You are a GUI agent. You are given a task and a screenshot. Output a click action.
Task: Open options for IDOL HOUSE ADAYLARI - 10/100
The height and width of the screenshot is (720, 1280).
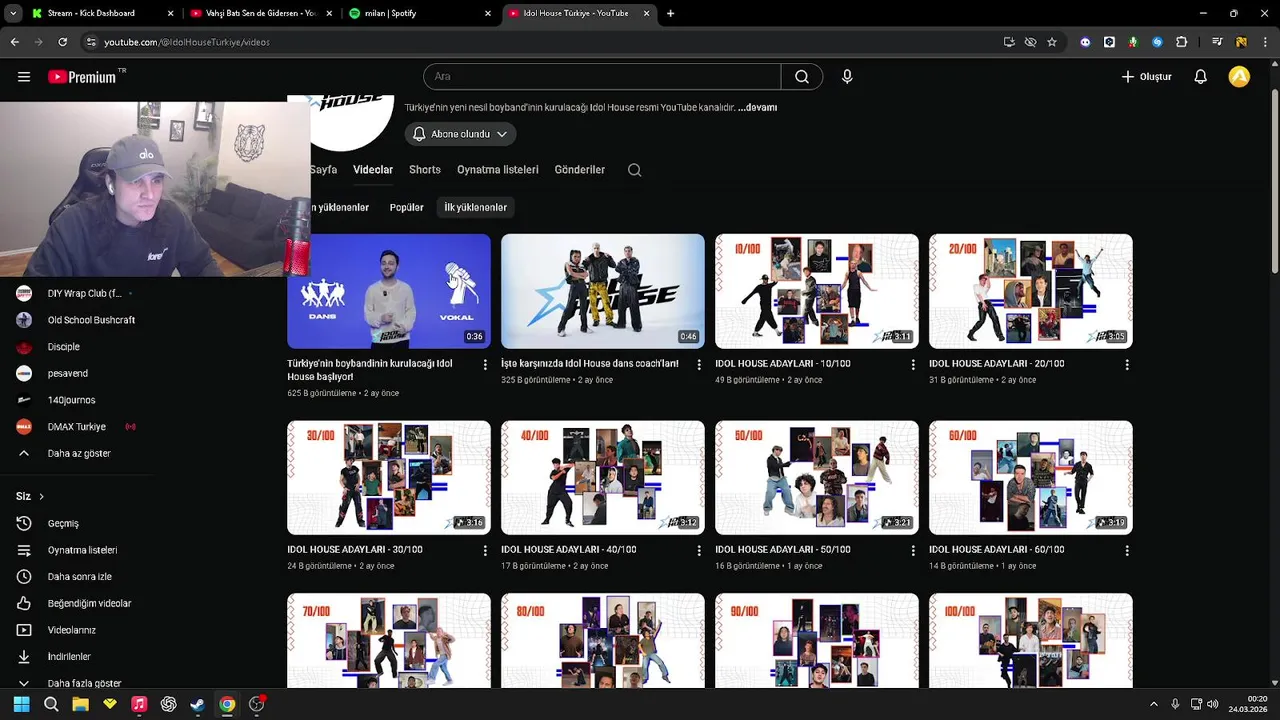tap(913, 365)
